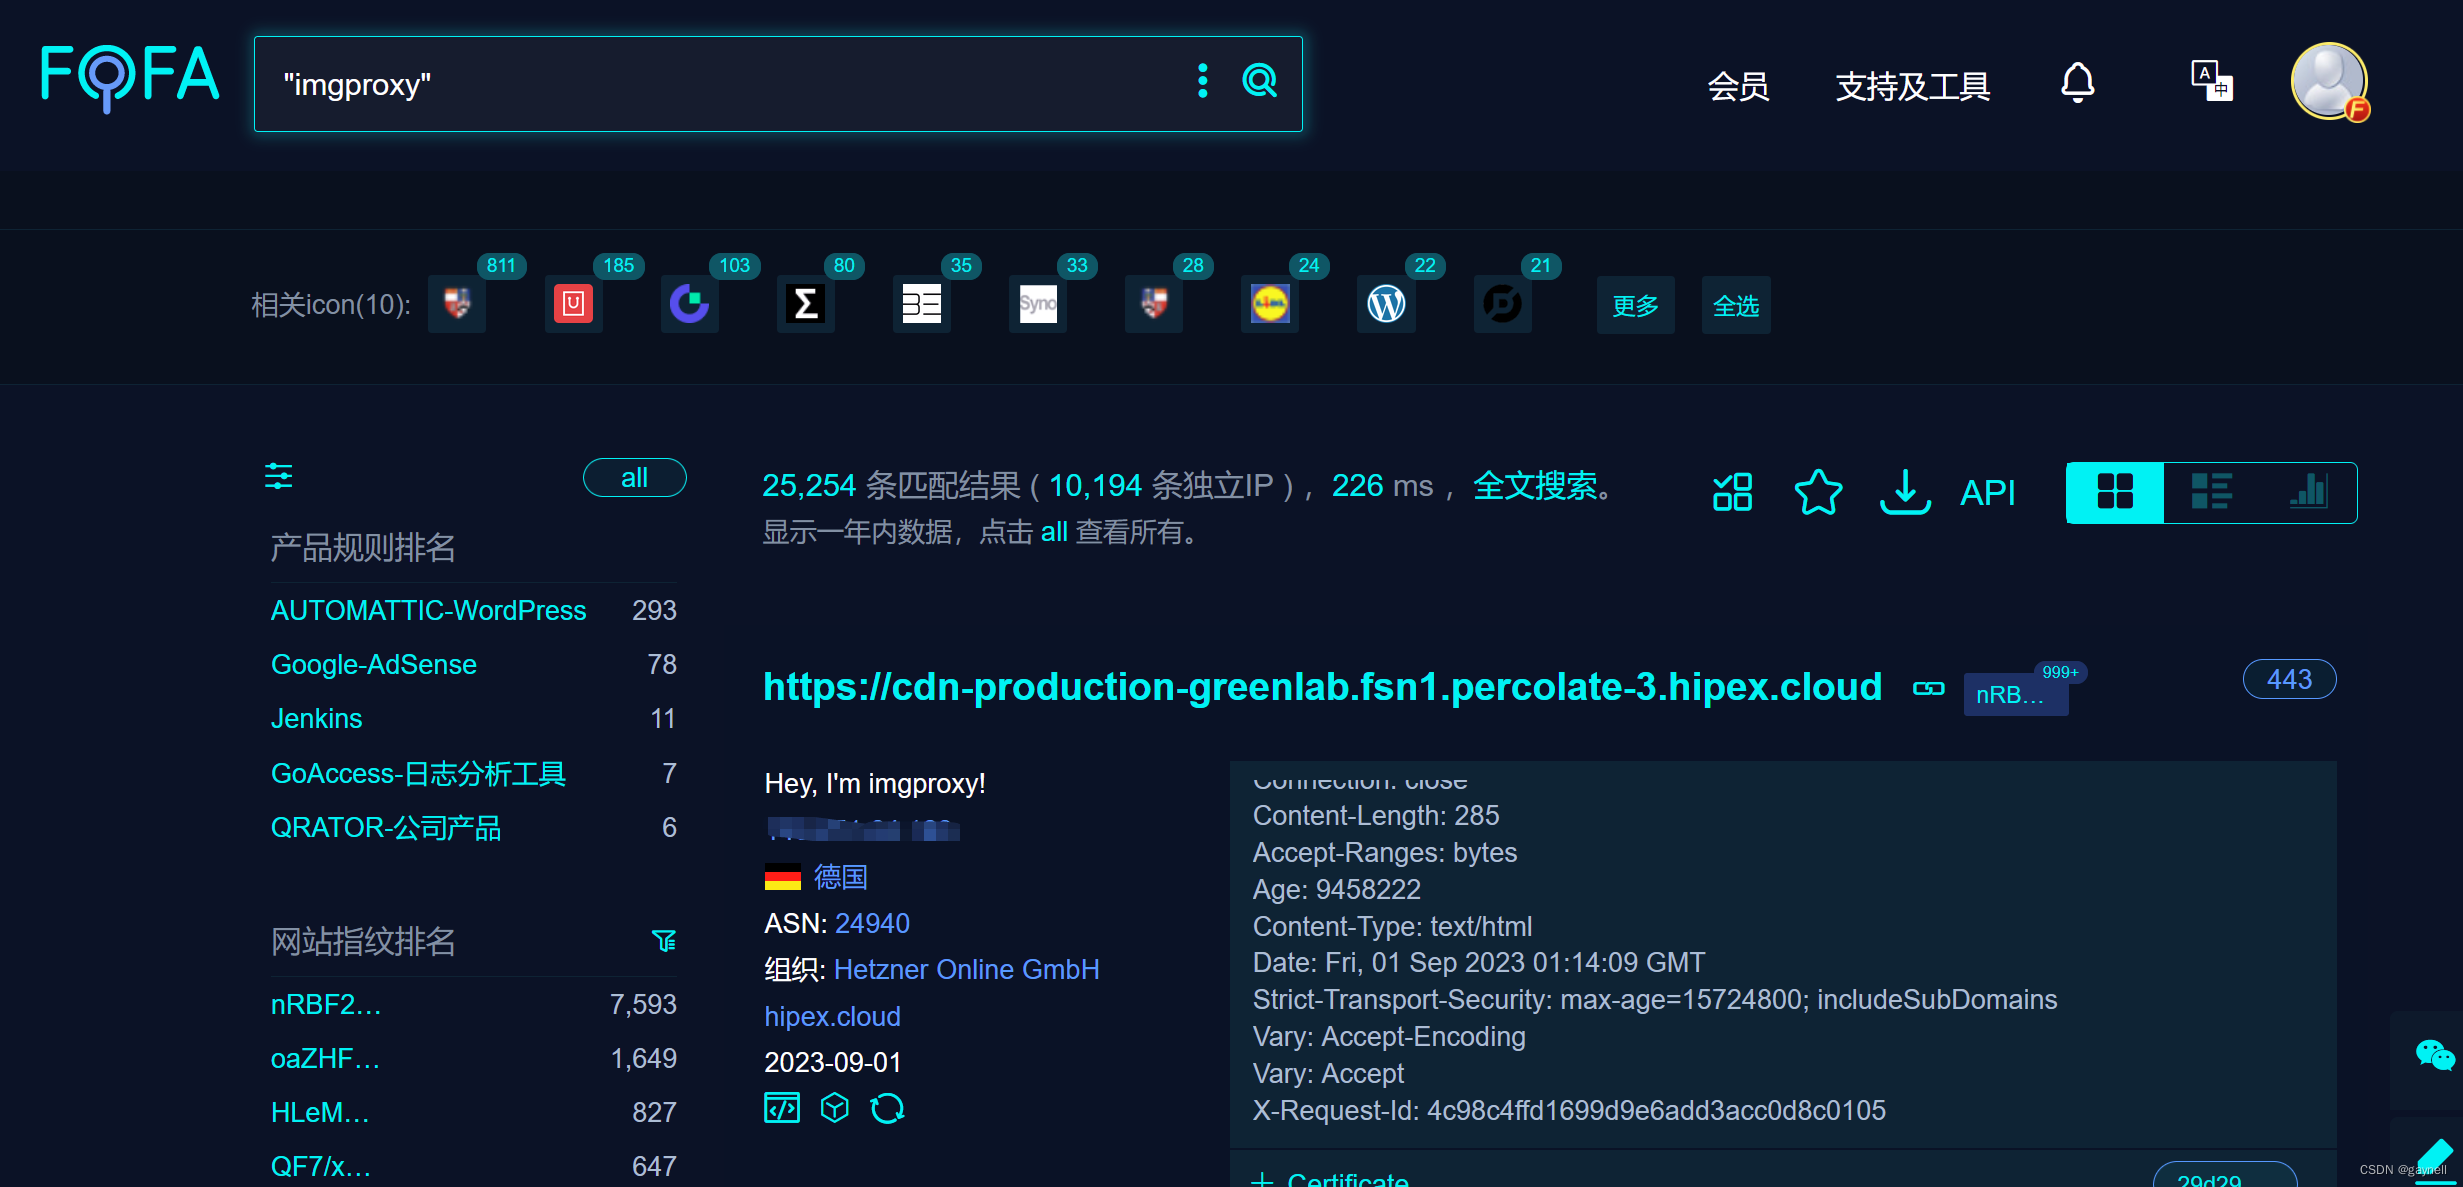The height and width of the screenshot is (1187, 2463).
Task: Switch to the chart view layout
Action: coord(2310,492)
